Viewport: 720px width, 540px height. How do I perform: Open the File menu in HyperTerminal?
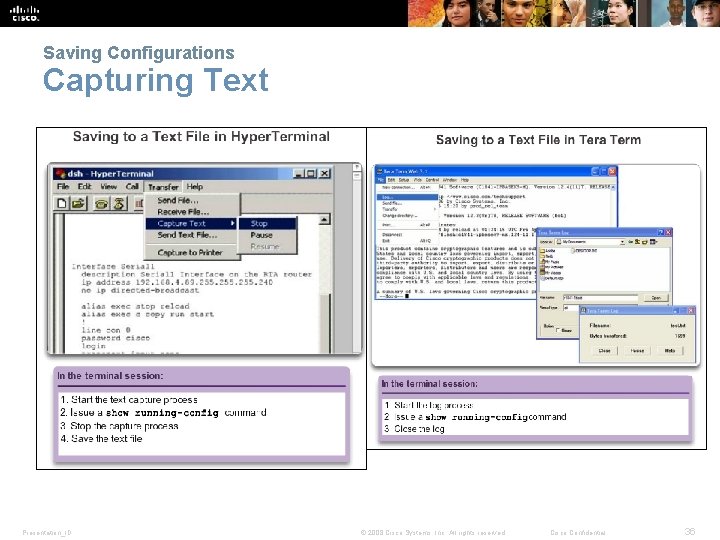coord(63,186)
